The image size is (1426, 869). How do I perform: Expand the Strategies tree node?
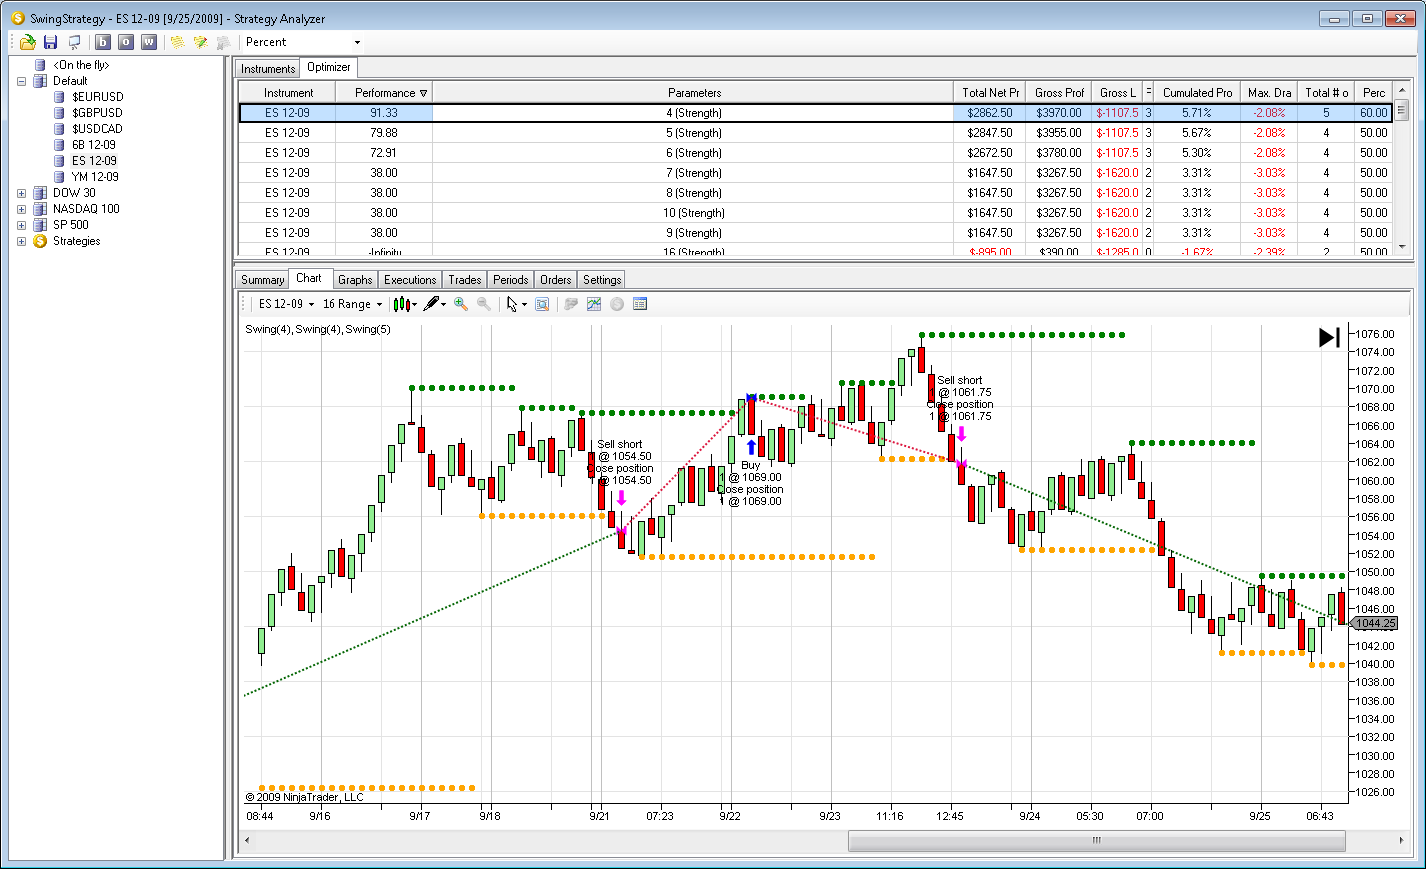(21, 241)
